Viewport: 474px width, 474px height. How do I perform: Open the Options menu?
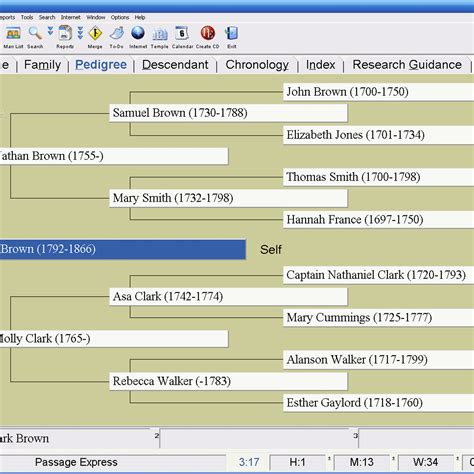point(120,17)
